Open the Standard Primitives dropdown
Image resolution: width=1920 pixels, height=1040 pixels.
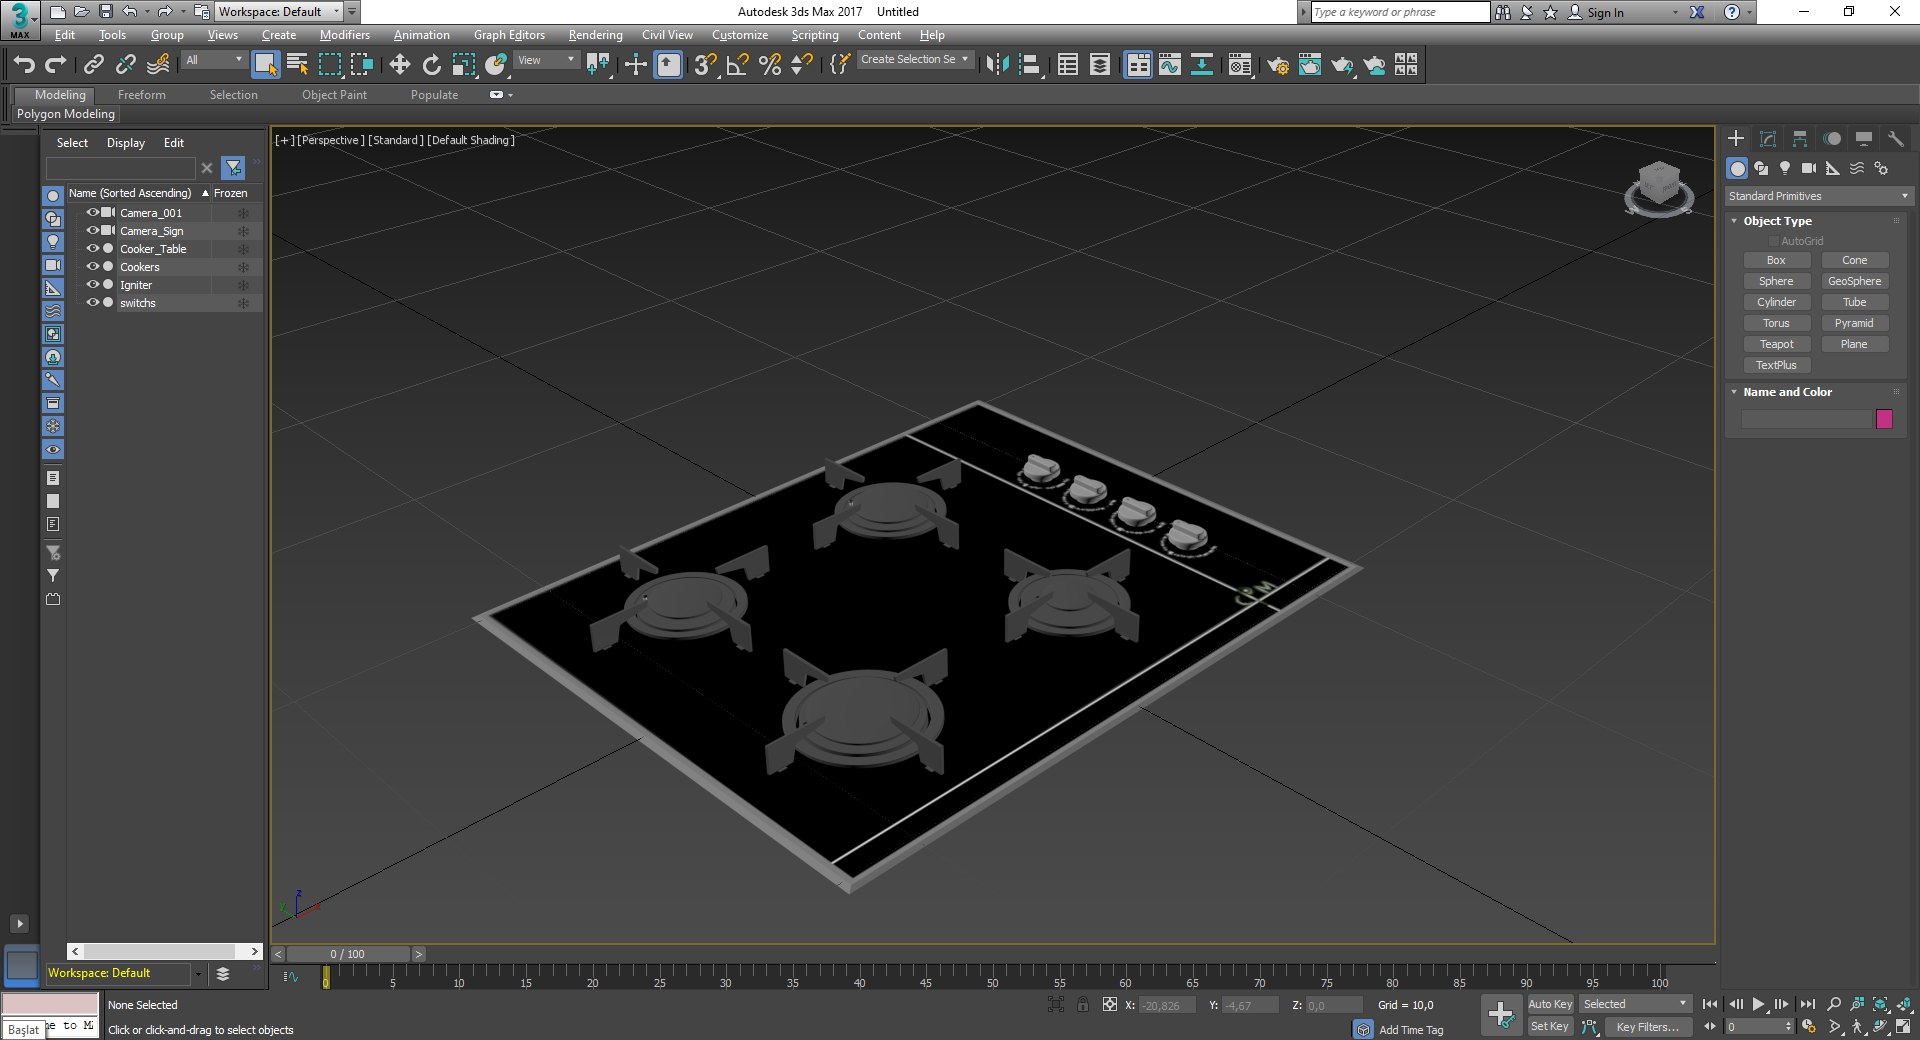(x=1817, y=196)
